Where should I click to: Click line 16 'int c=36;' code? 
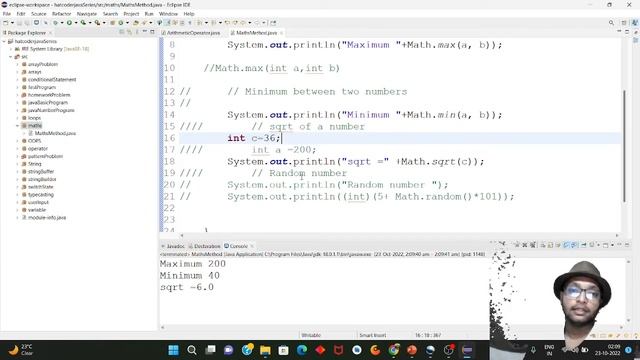click(x=254, y=138)
